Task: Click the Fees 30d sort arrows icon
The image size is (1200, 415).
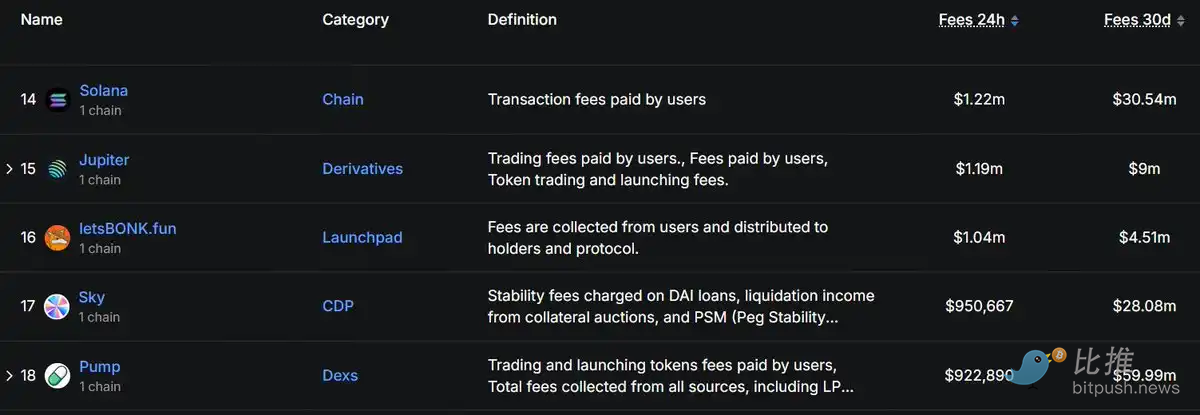Action: (x=1182, y=20)
